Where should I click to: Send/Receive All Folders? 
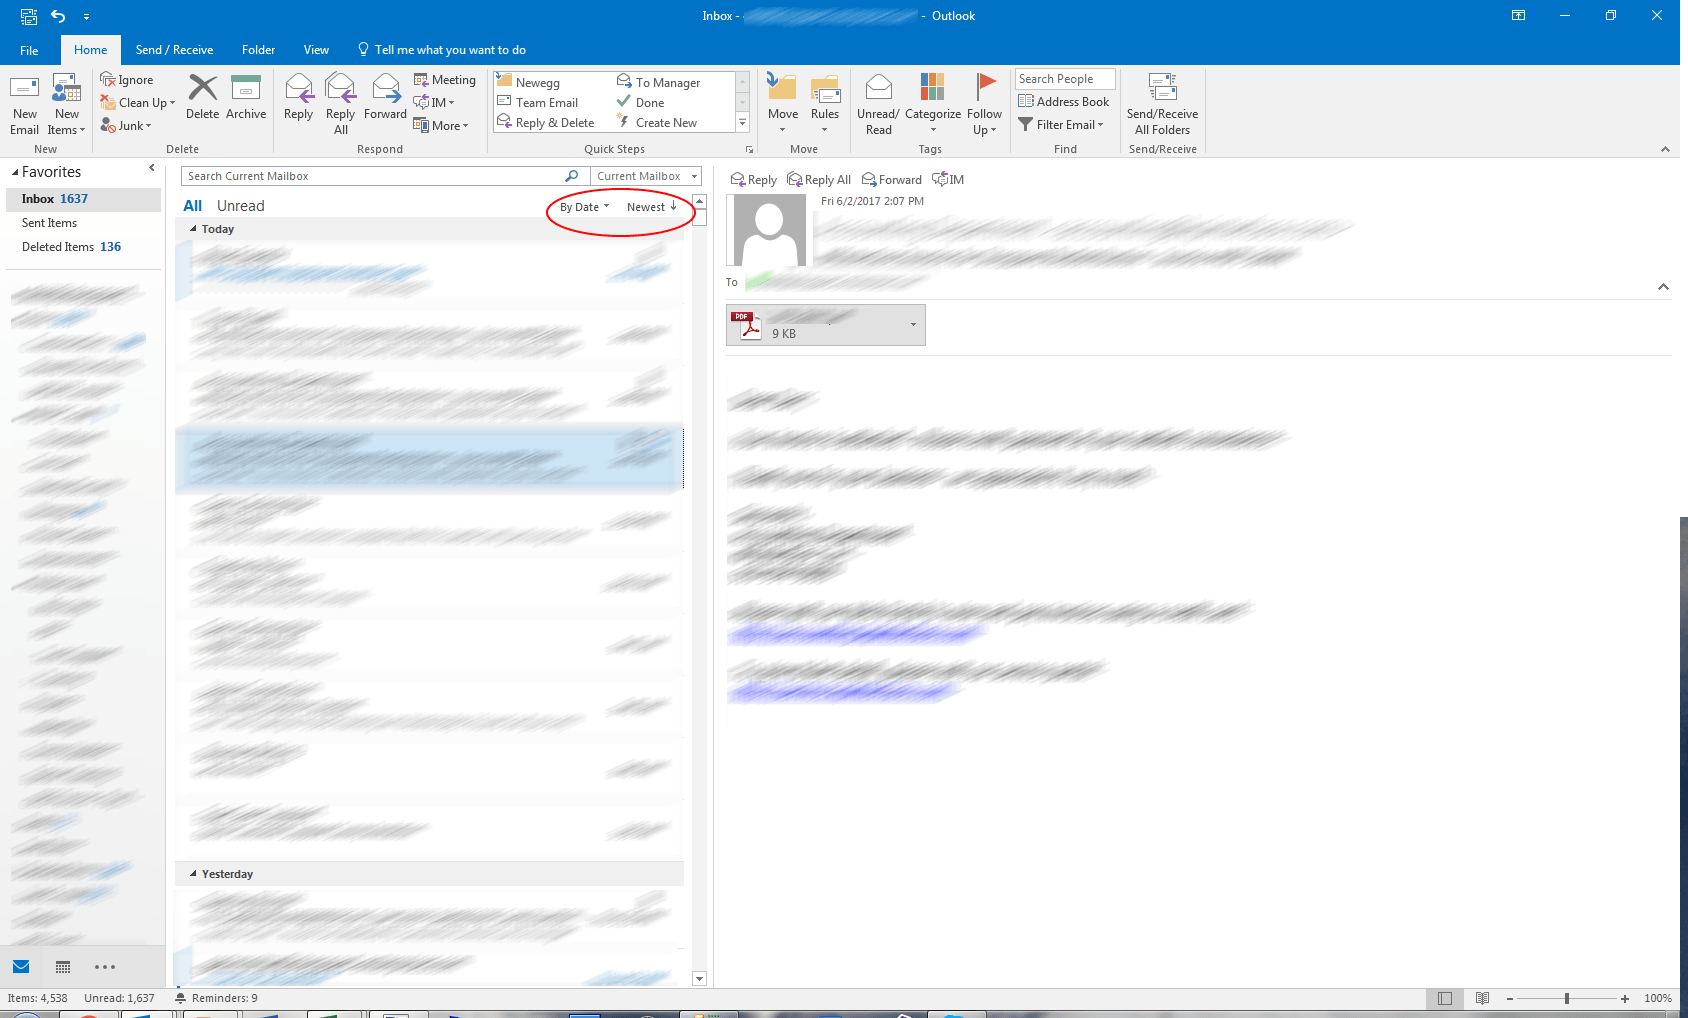1161,104
